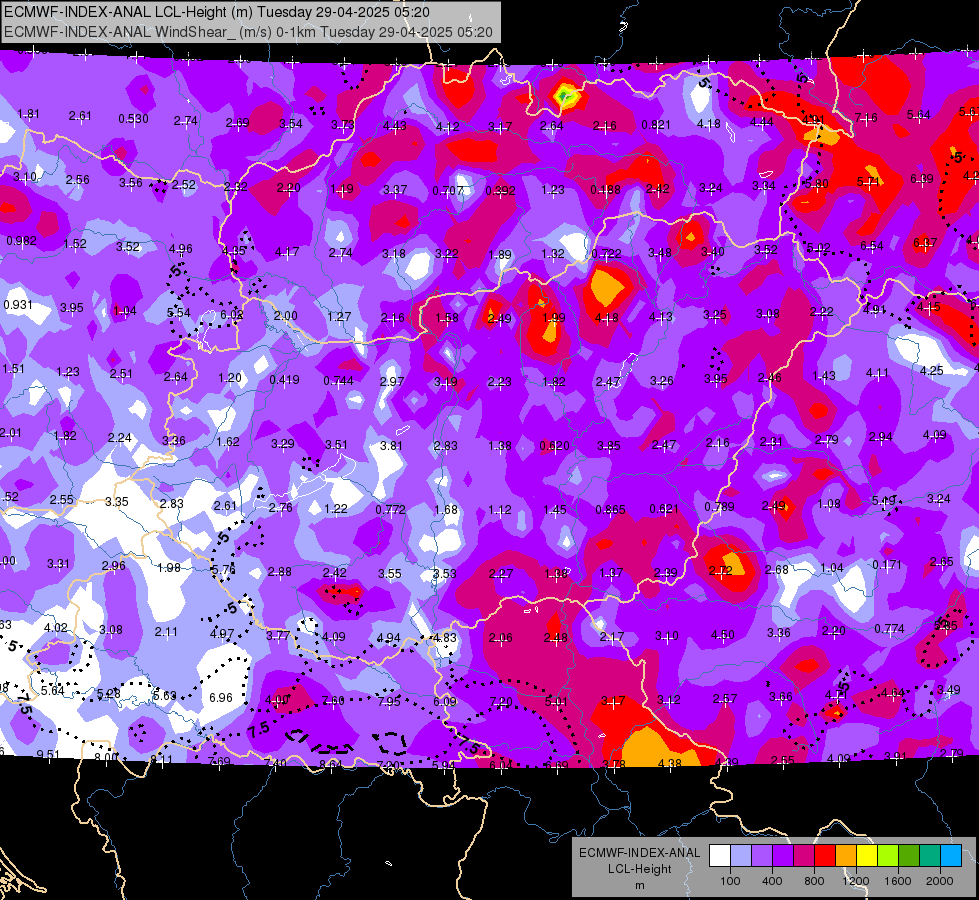Image resolution: width=979 pixels, height=900 pixels.
Task: Click the ECMWF-INDEX-ANAL label in the legend
Action: tap(639, 853)
